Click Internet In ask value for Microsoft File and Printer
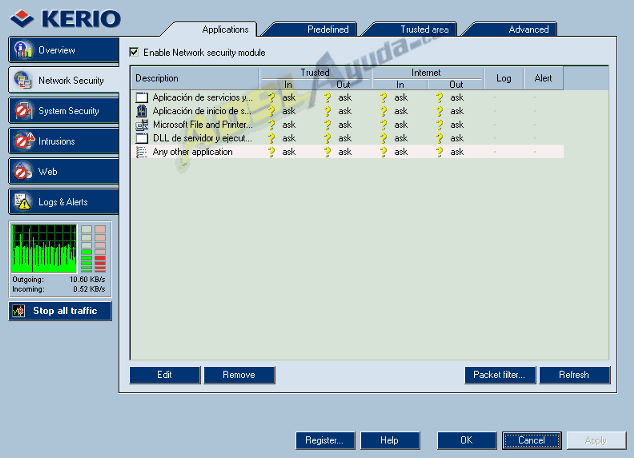 [401, 125]
